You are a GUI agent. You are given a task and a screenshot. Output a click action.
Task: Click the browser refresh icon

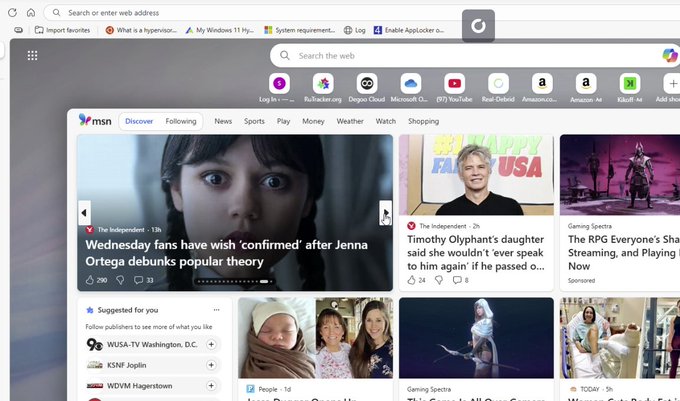point(12,13)
